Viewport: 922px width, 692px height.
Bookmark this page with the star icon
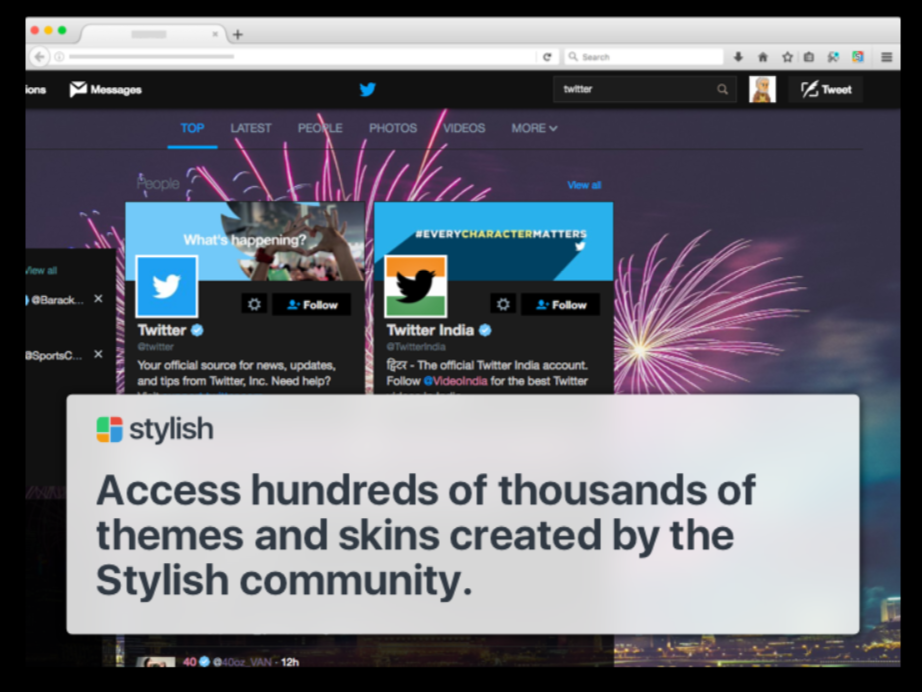787,57
